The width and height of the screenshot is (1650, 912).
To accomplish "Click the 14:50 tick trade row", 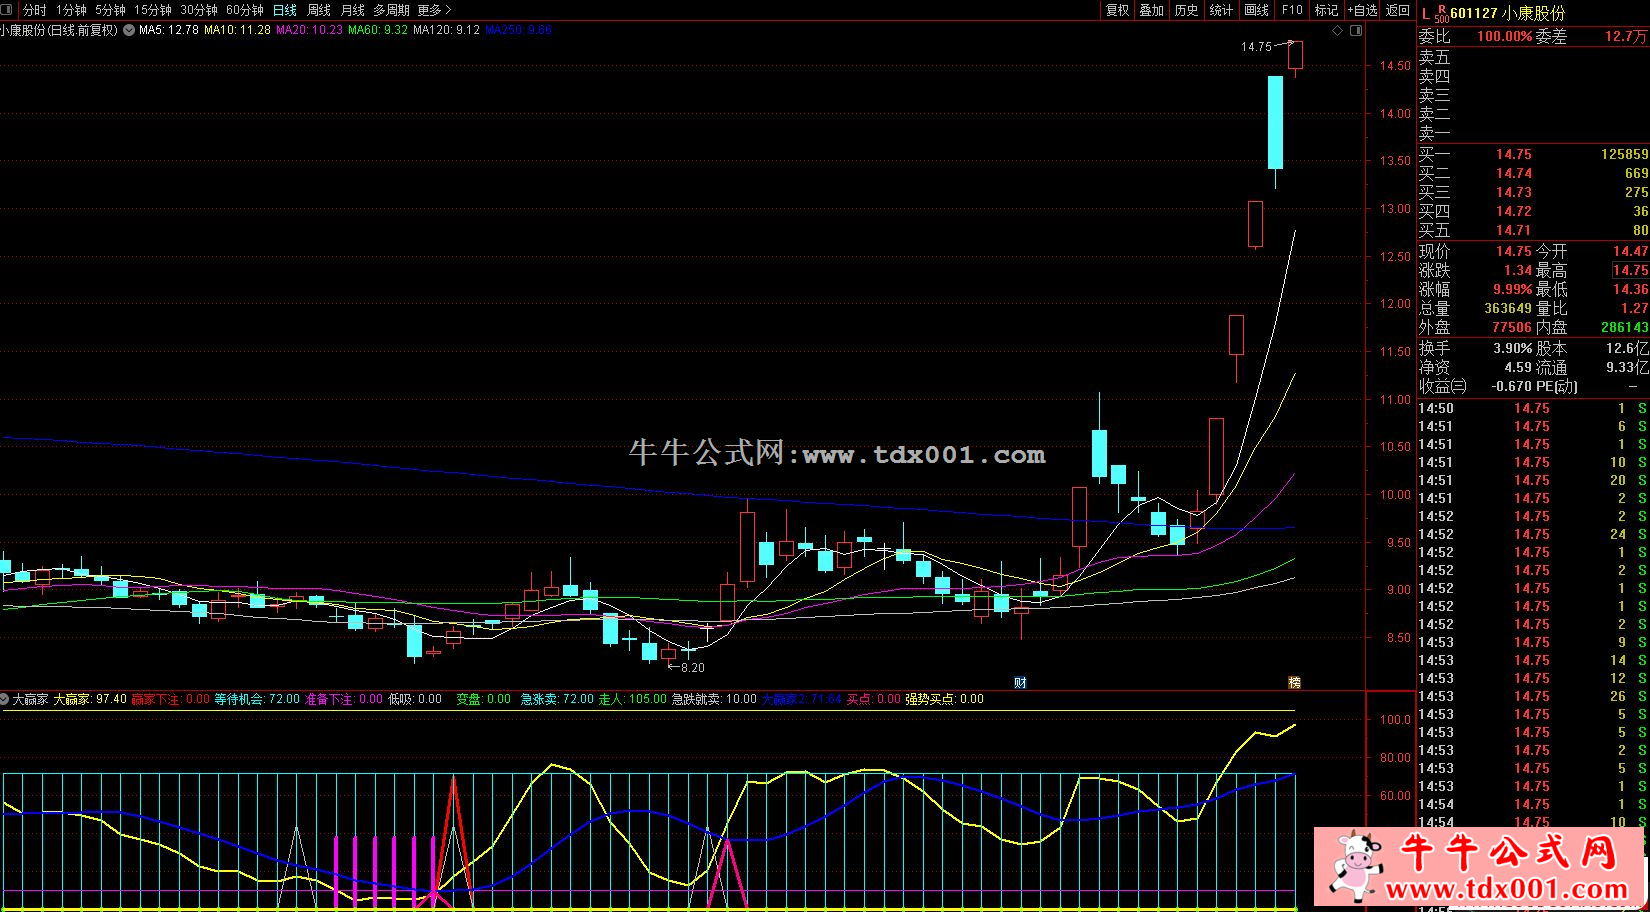I will (1532, 408).
